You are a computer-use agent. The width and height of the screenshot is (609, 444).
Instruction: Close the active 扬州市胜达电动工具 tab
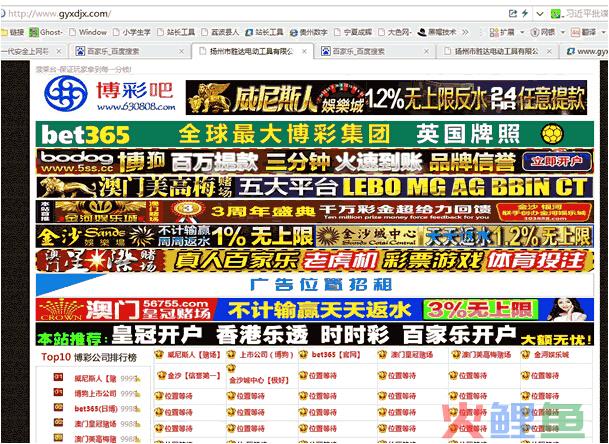[304, 51]
